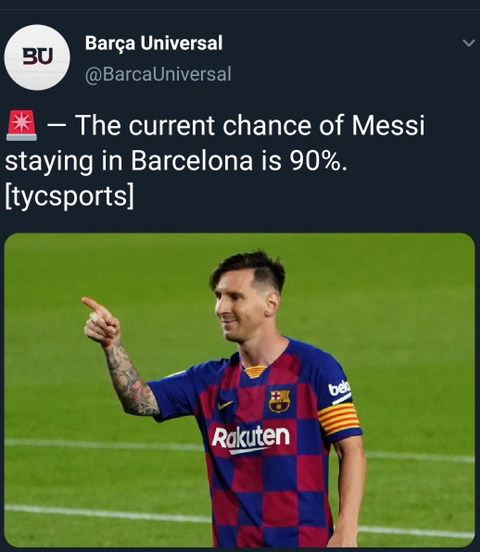Open the attached football photo
The image size is (480, 552).
pyautogui.click(x=239, y=390)
